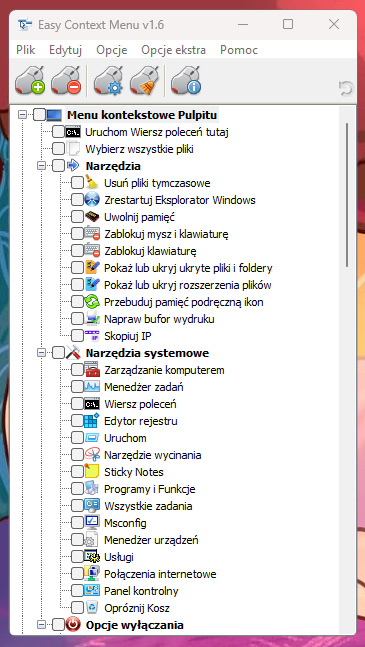
Task: Click the keyboard icon for Zablokuj klawiaturę
Action: (92, 251)
